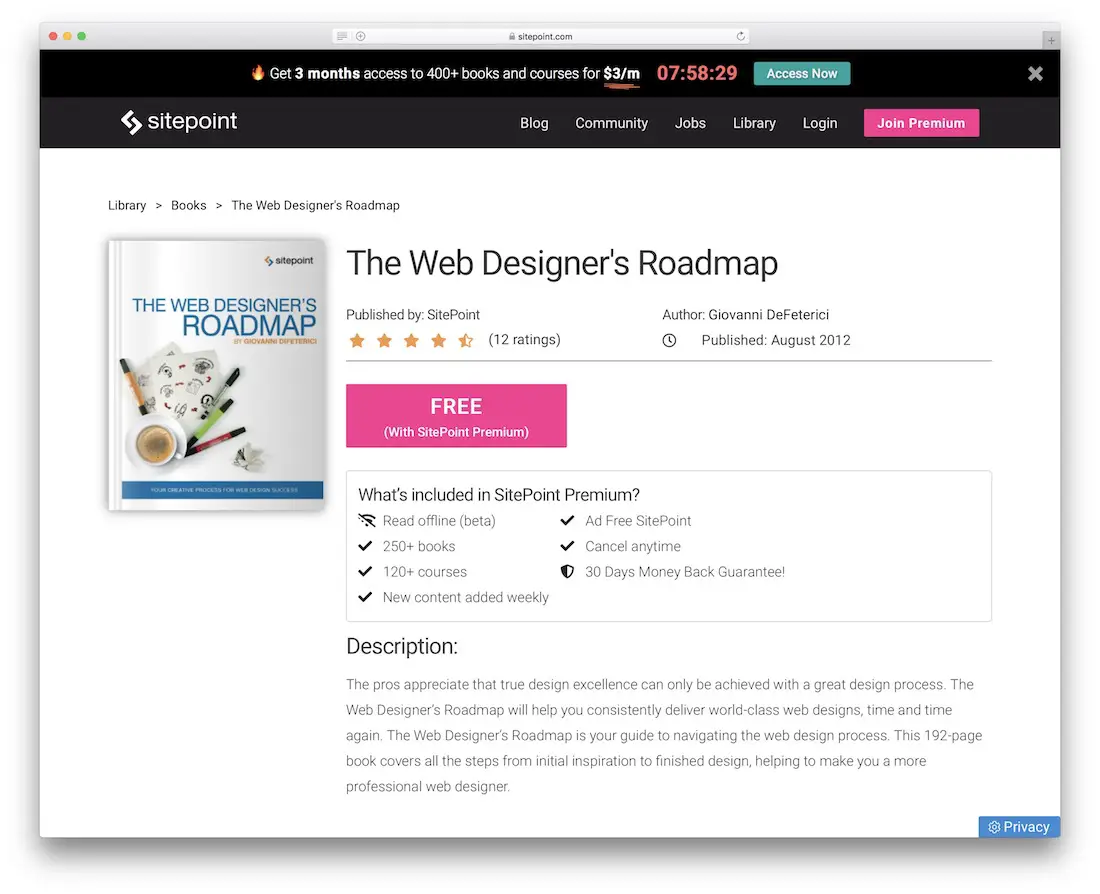Click the first rating star
Viewport: 1100px width, 894px height.
coord(357,340)
